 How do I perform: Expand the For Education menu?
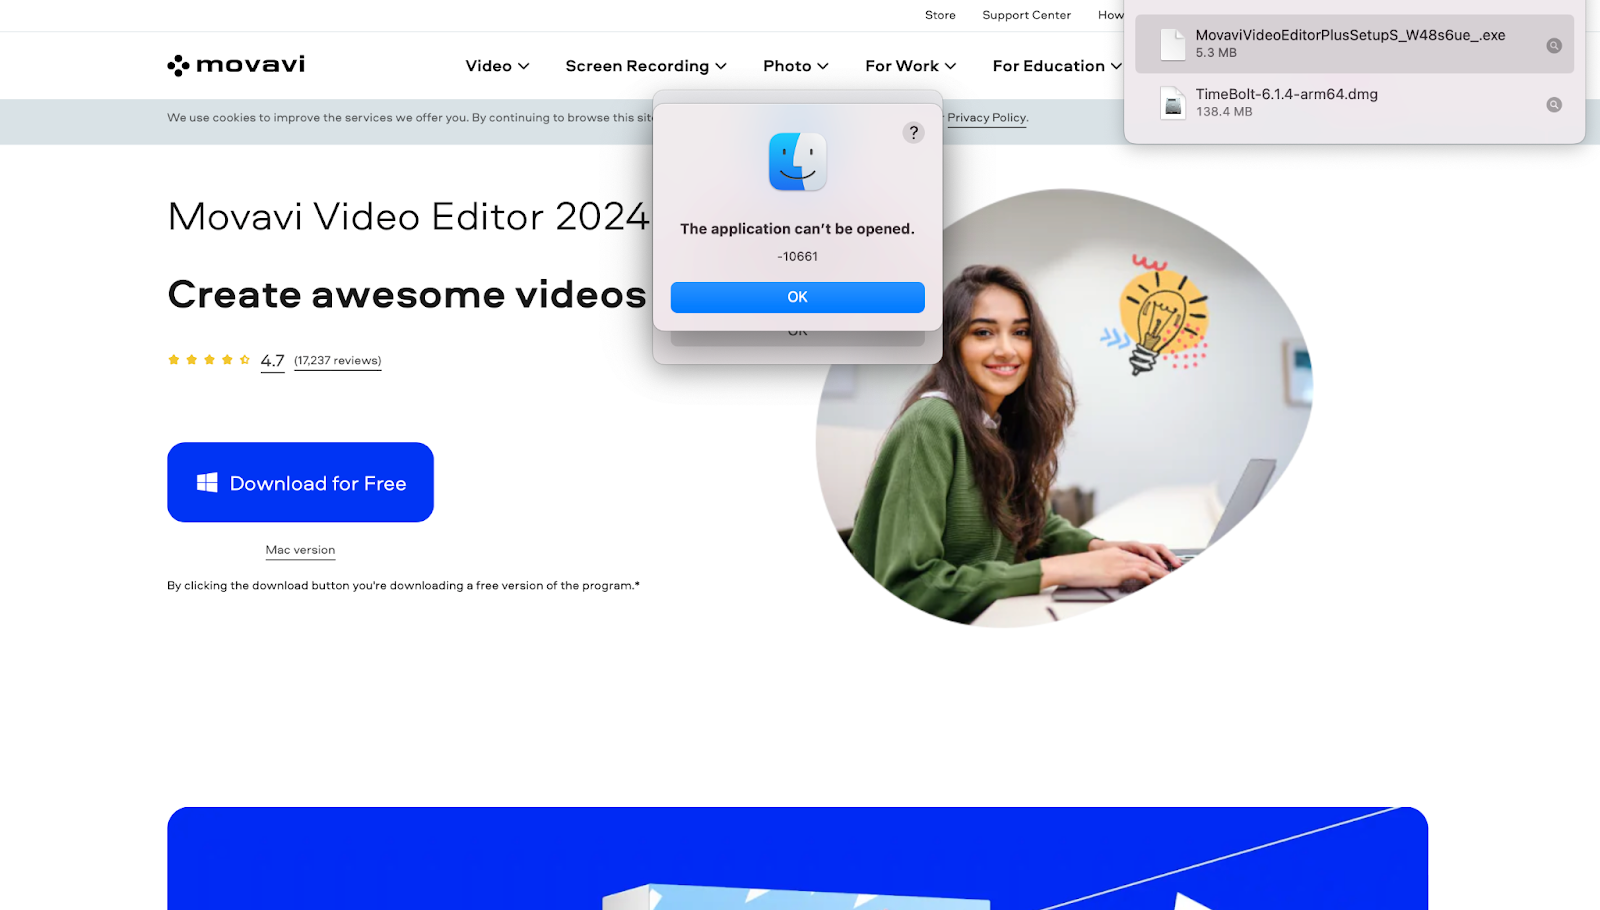[1057, 66]
